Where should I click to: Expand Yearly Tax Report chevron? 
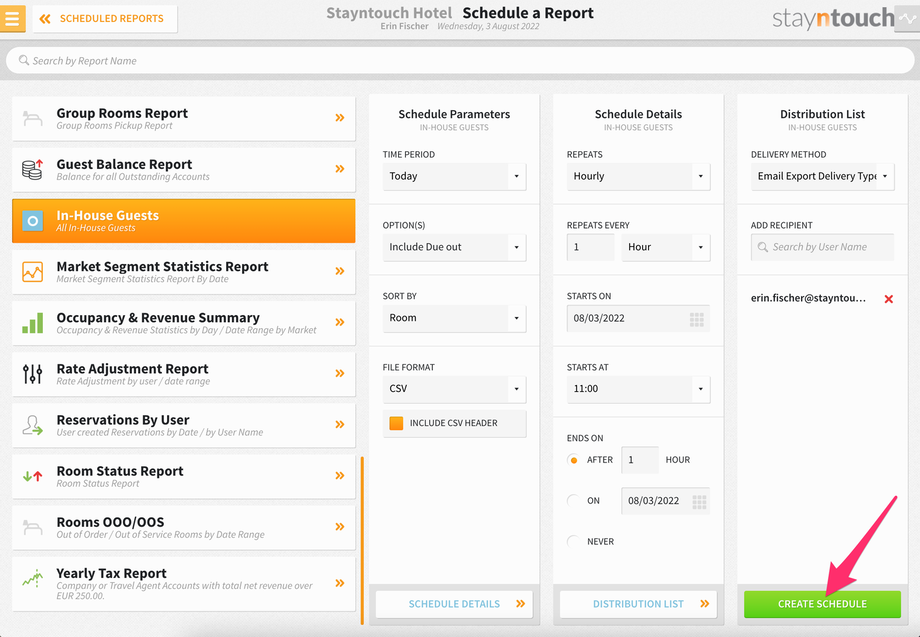pos(340,582)
